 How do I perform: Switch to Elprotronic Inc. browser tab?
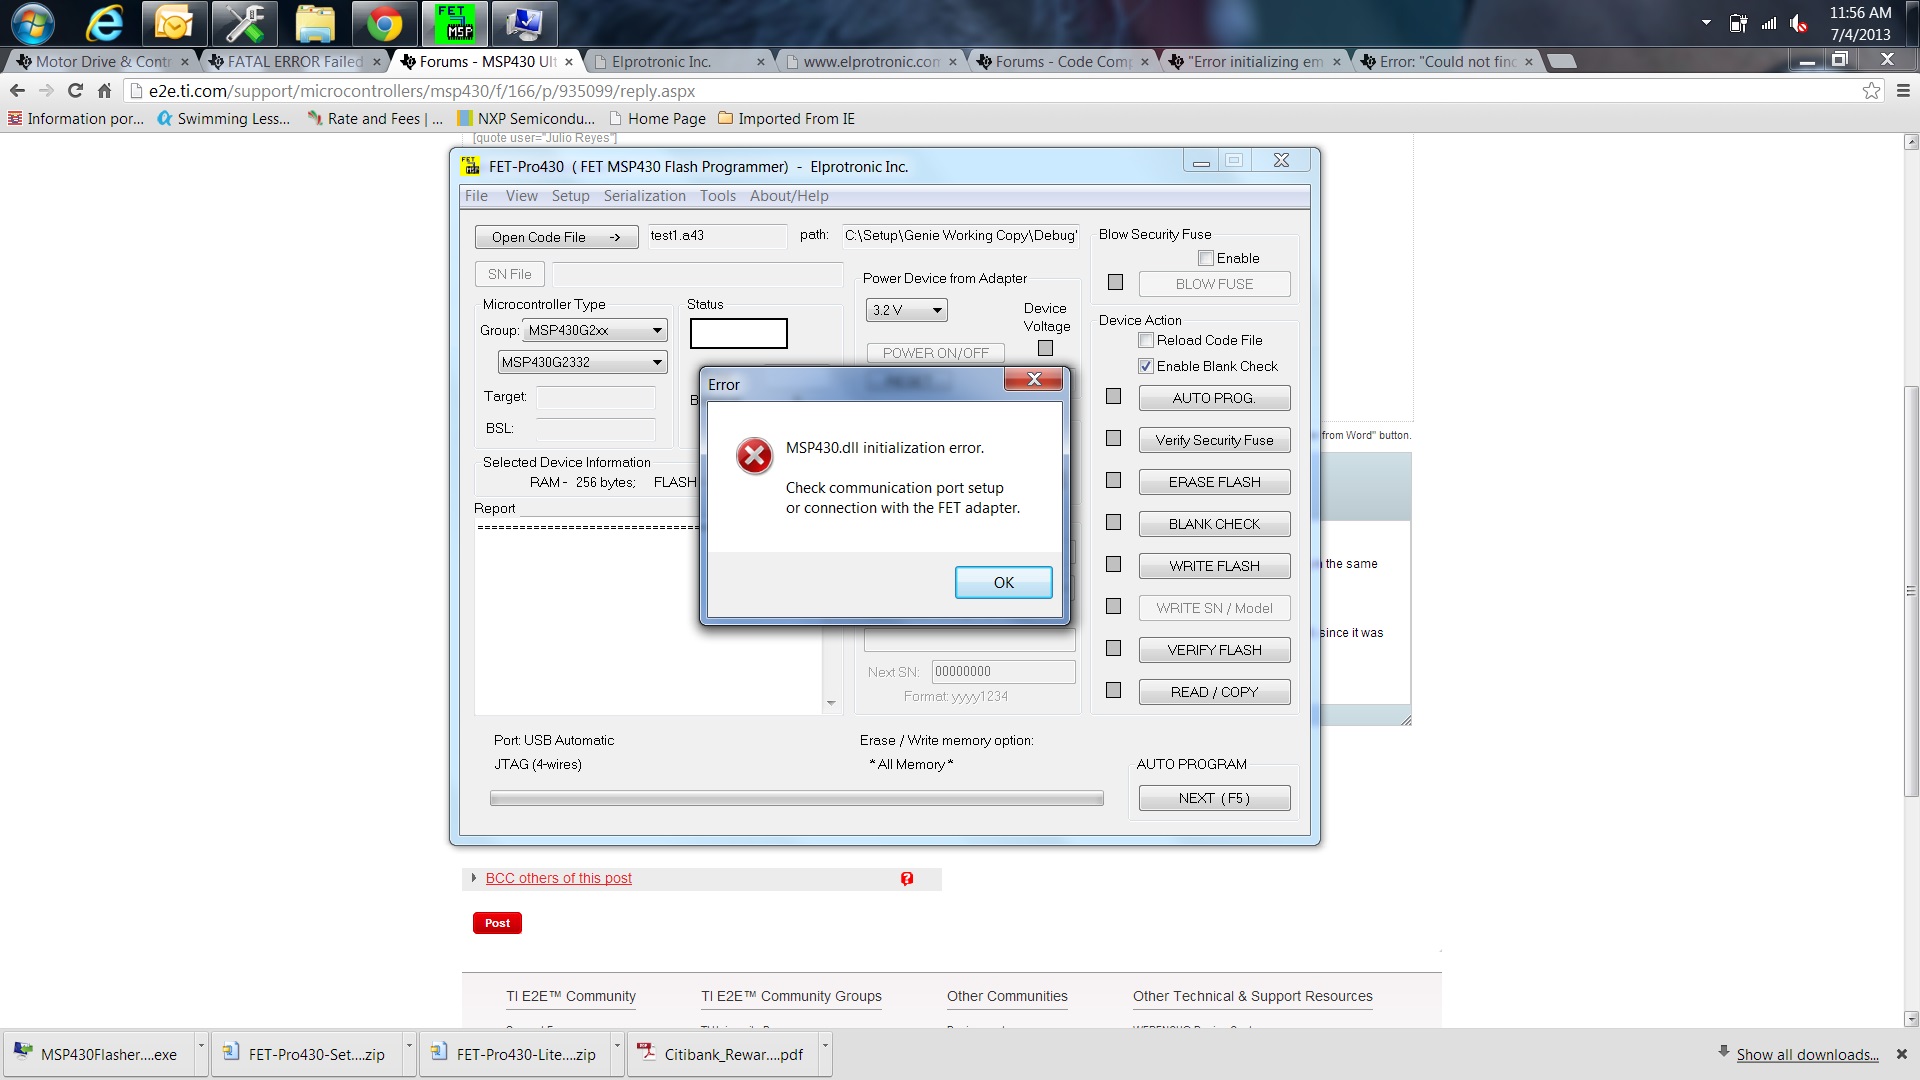coord(677,62)
